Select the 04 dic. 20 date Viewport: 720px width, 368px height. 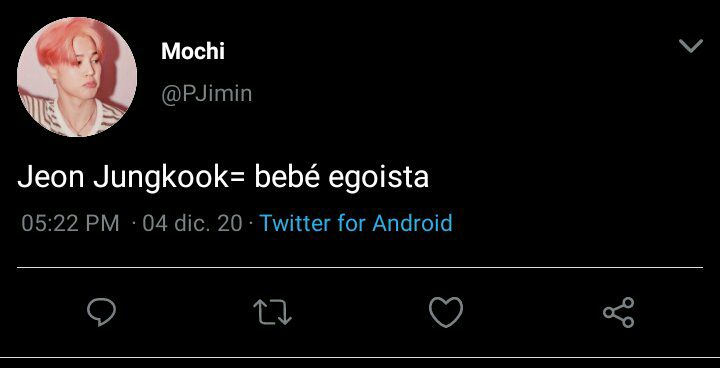coord(192,223)
